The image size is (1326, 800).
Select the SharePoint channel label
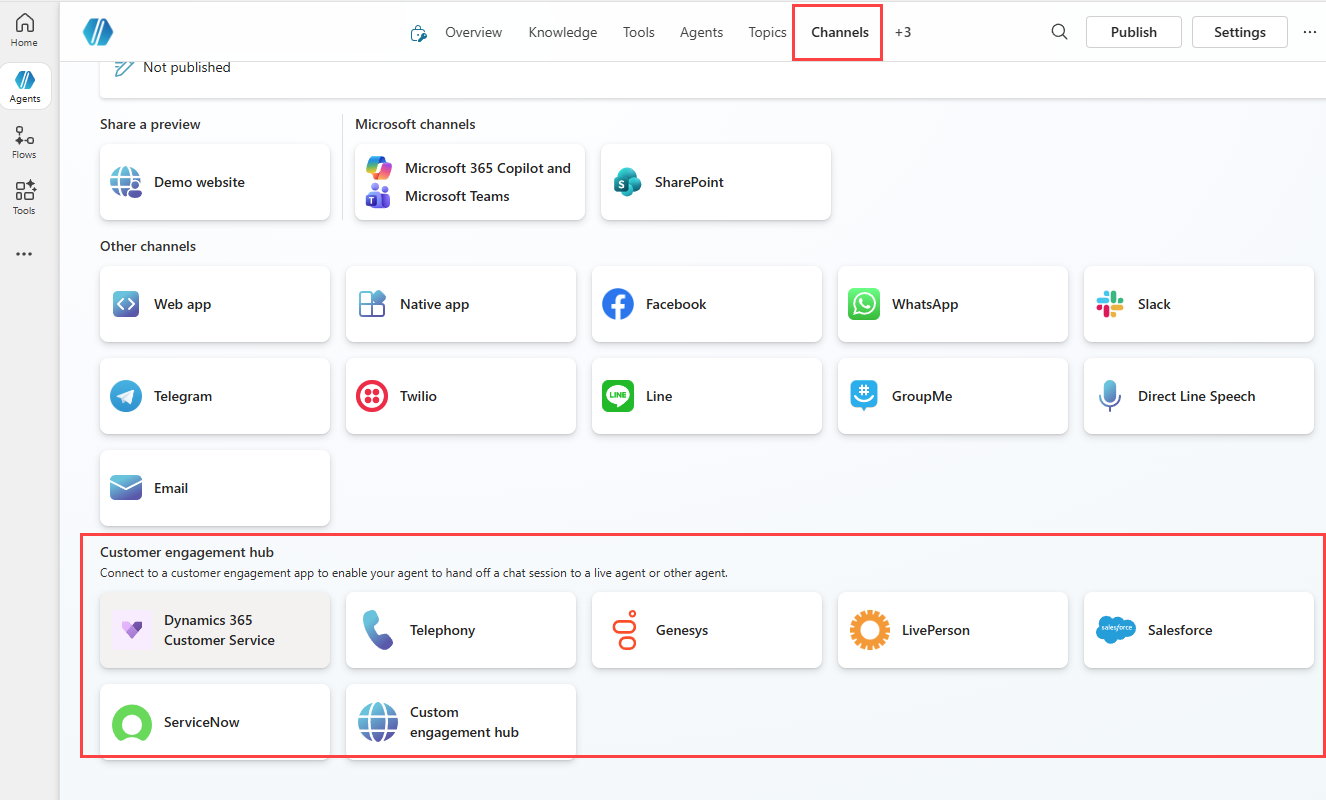pyautogui.click(x=689, y=182)
